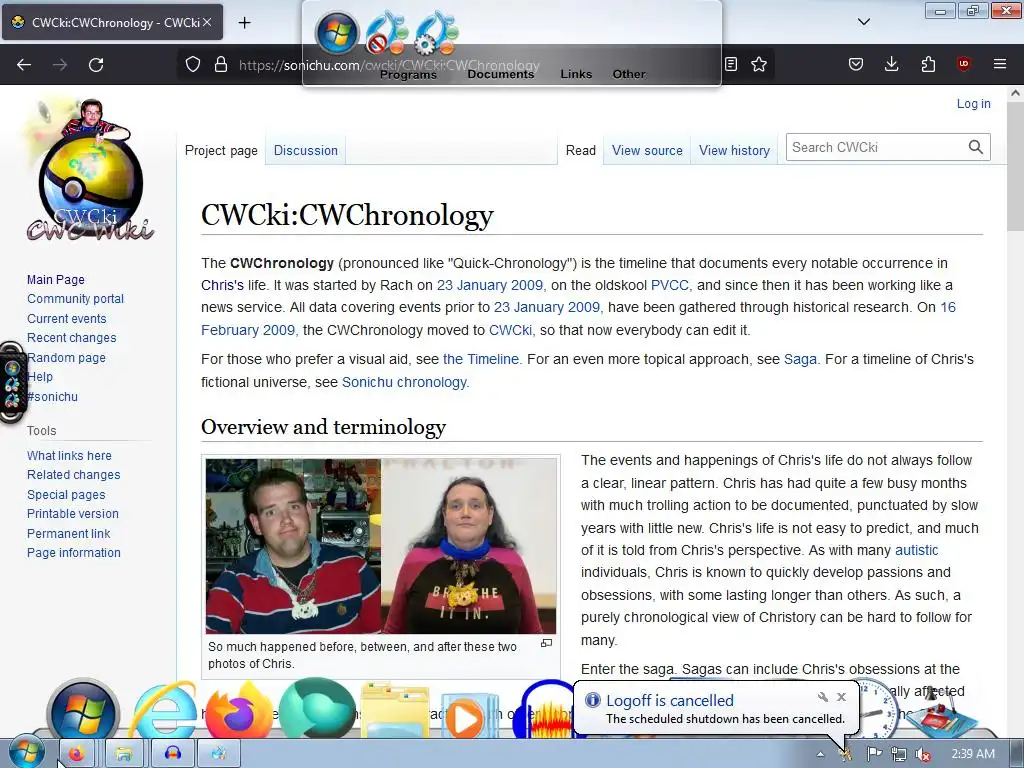Switch to Firefox via taskbar button
This screenshot has width=1024, height=768.
click(x=78, y=754)
